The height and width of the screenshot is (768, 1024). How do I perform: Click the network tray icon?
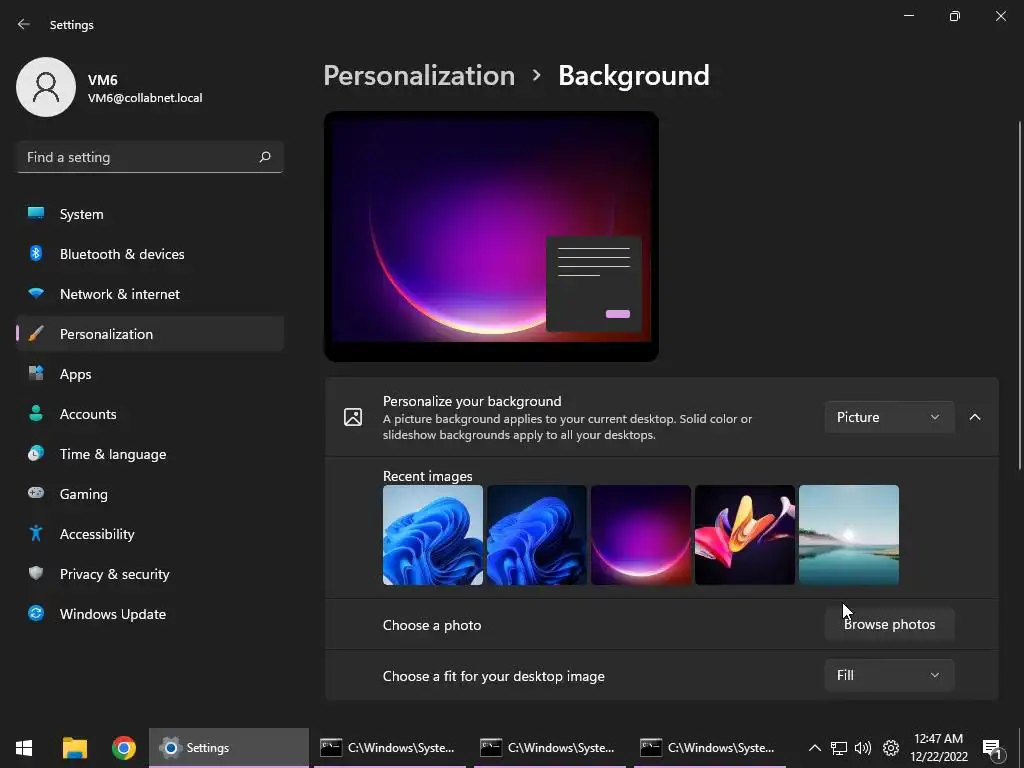pos(839,748)
